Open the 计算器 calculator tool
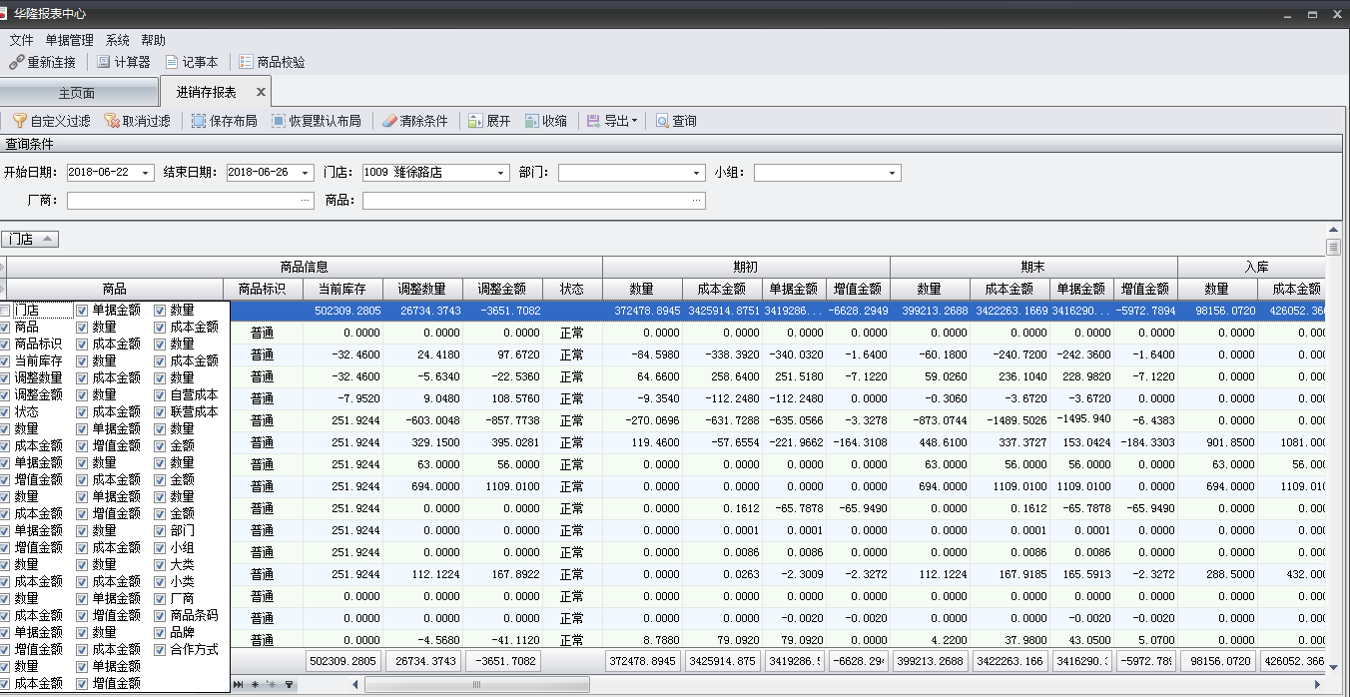Image resolution: width=1350 pixels, height=697 pixels. [103, 61]
